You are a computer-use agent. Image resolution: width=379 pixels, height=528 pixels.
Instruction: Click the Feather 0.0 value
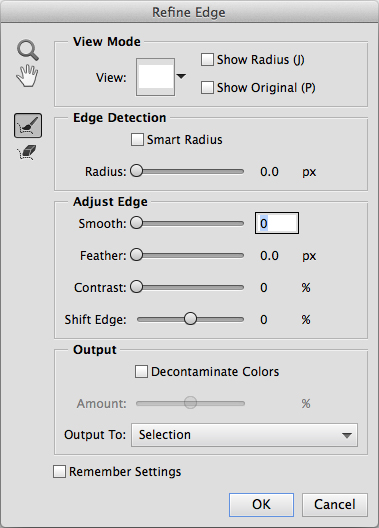click(x=269, y=256)
